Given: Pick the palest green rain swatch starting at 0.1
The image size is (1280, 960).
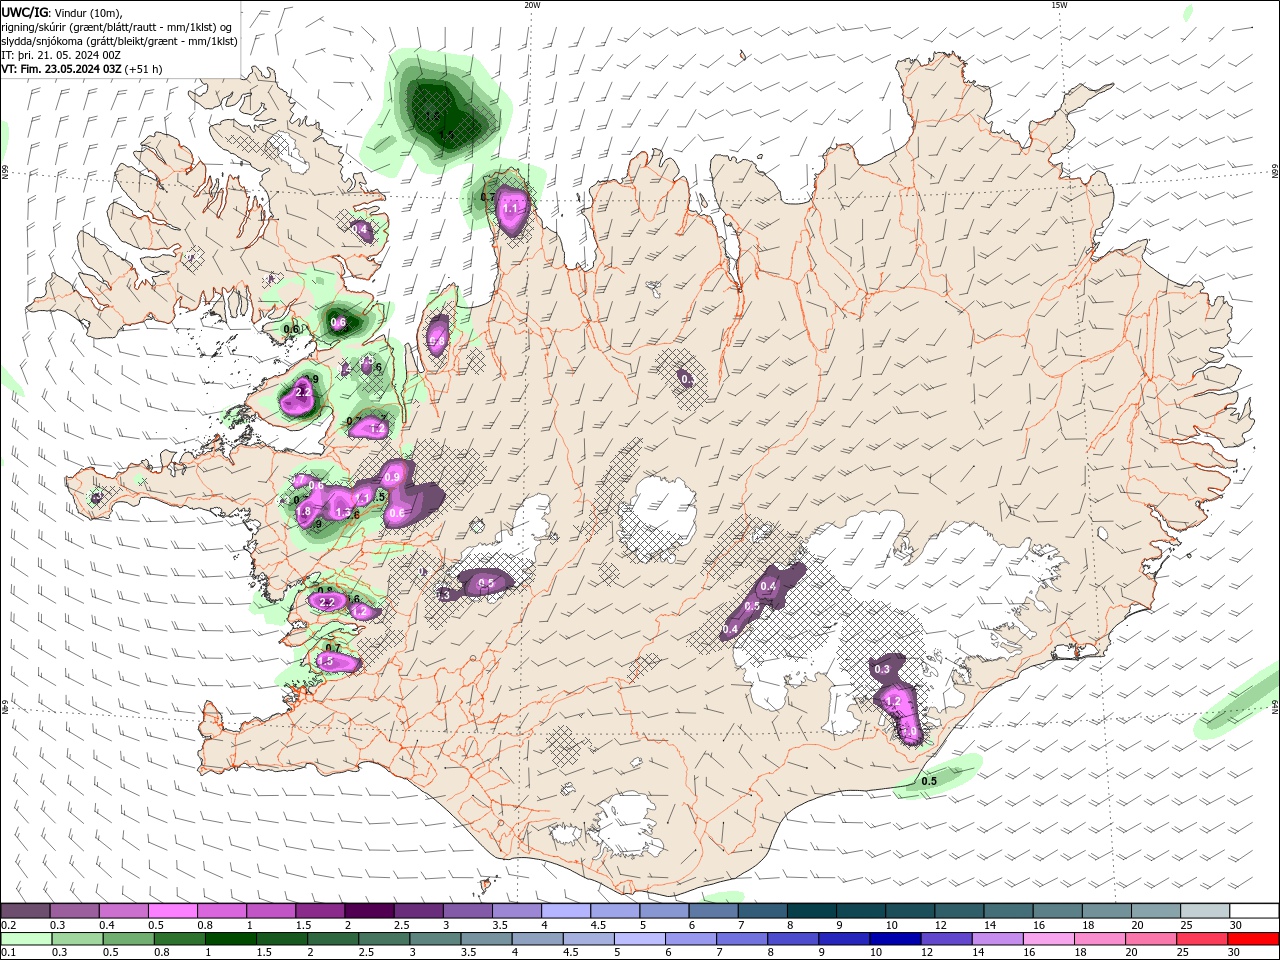Looking at the screenshot, I should click(x=25, y=939).
